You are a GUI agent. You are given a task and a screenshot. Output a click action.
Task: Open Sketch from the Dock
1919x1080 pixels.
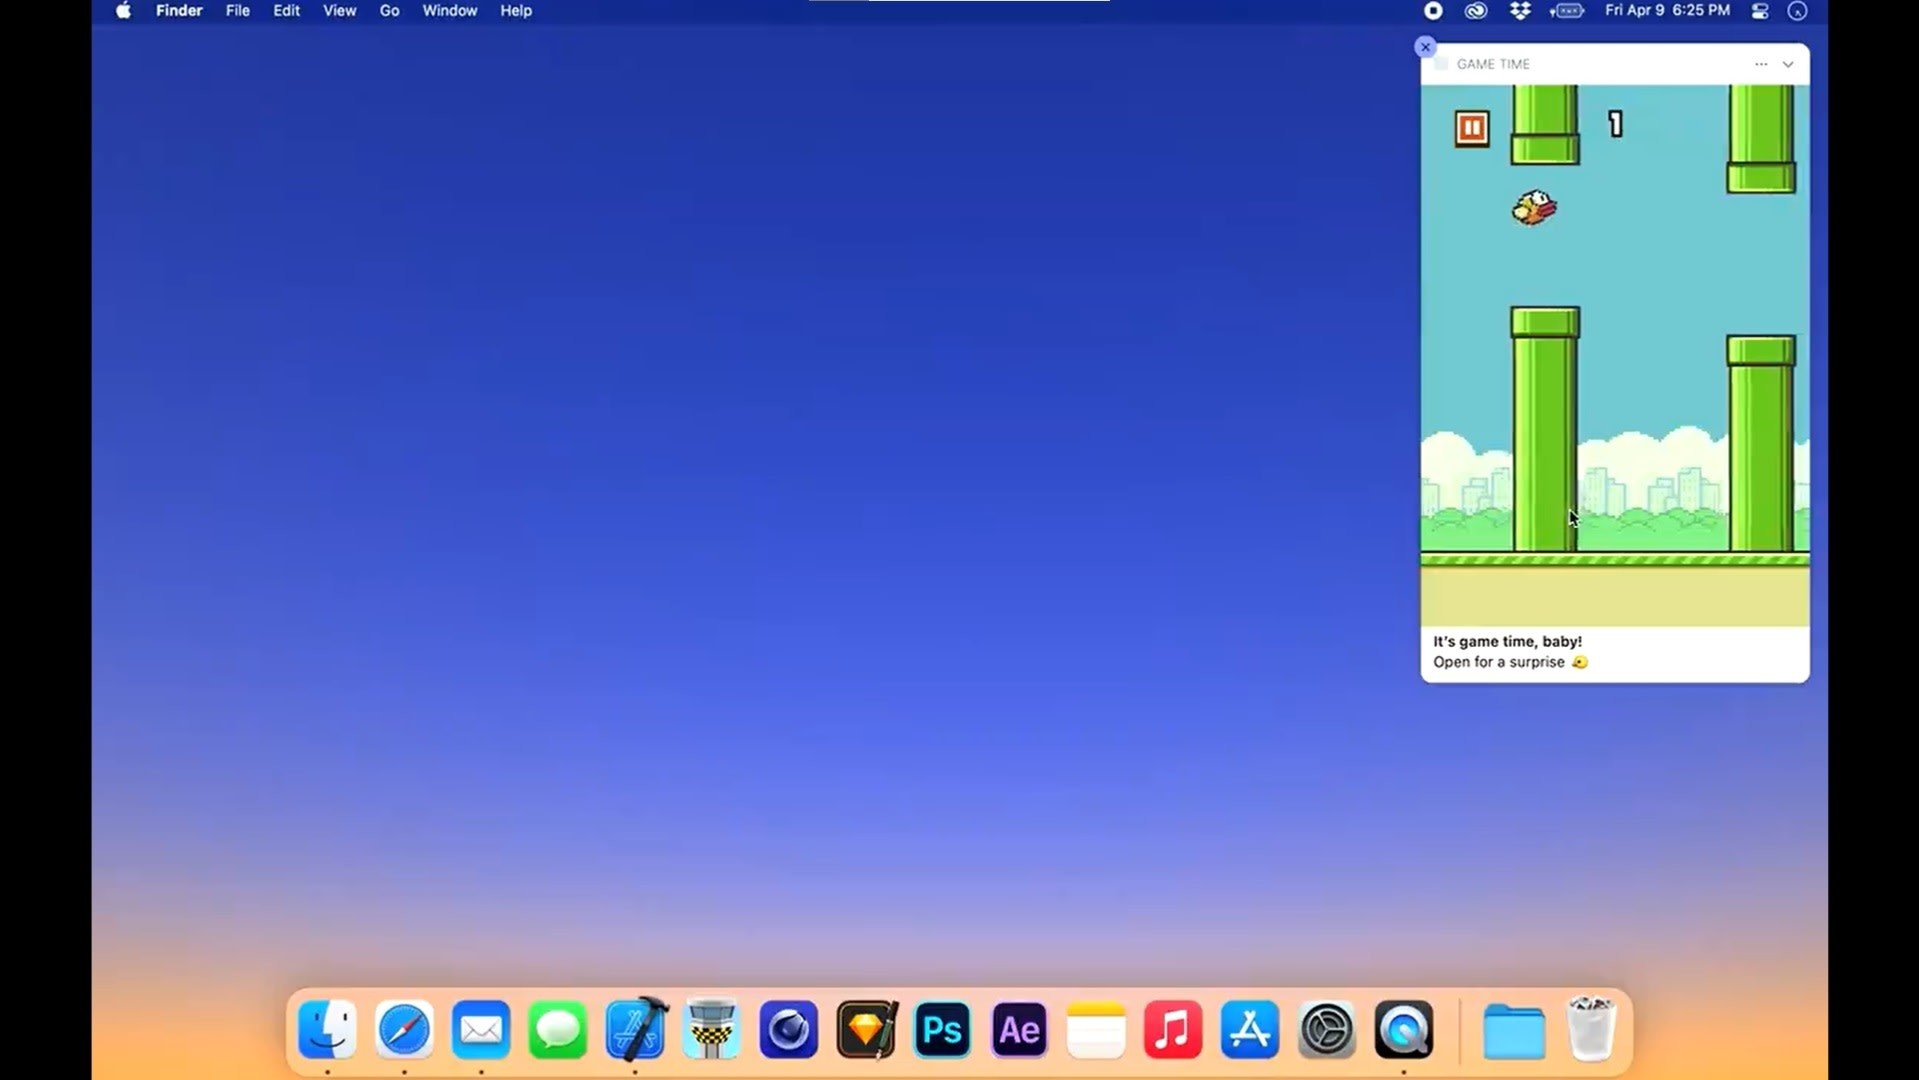click(866, 1029)
